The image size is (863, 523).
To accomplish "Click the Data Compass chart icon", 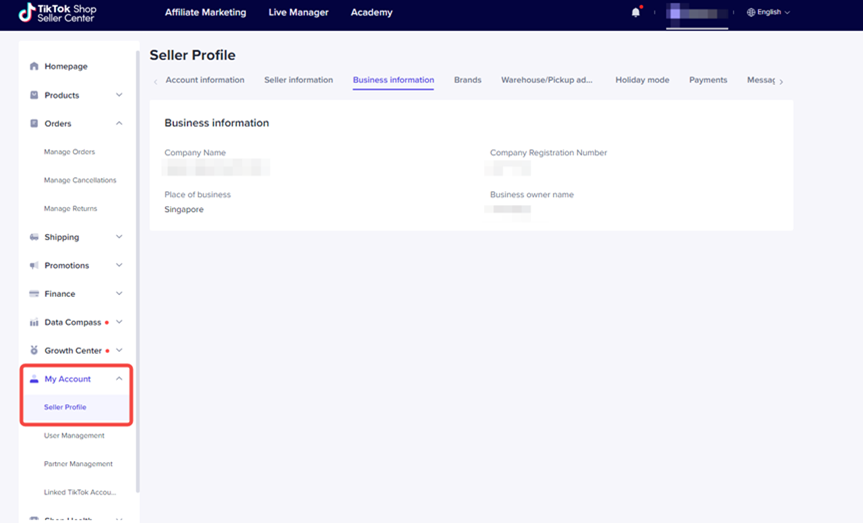I will click(x=34, y=322).
